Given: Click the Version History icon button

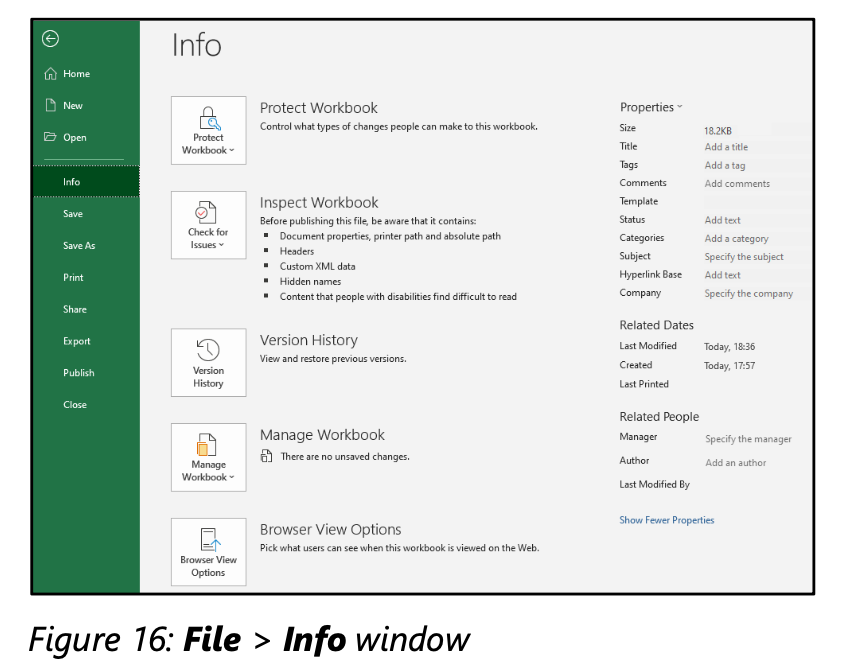Looking at the screenshot, I should point(208,362).
